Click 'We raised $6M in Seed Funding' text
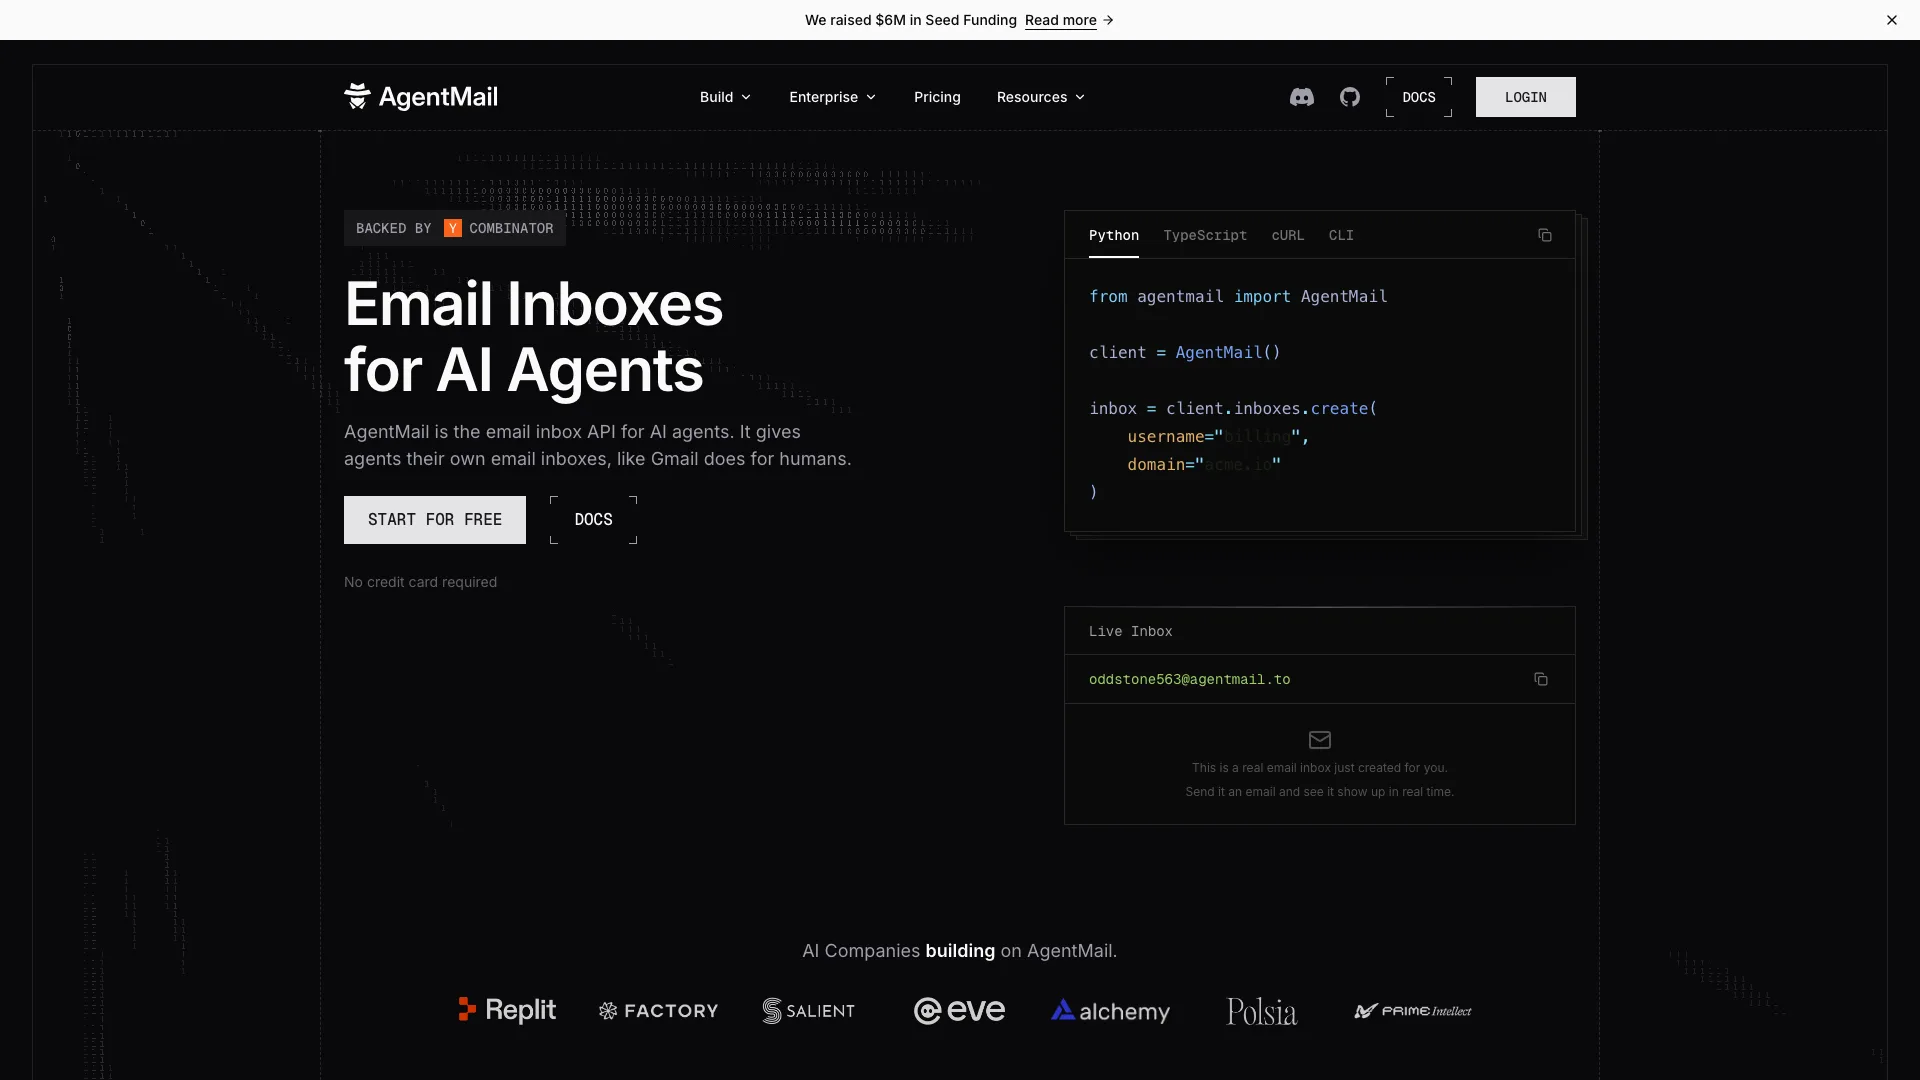This screenshot has width=1920, height=1080. (911, 20)
